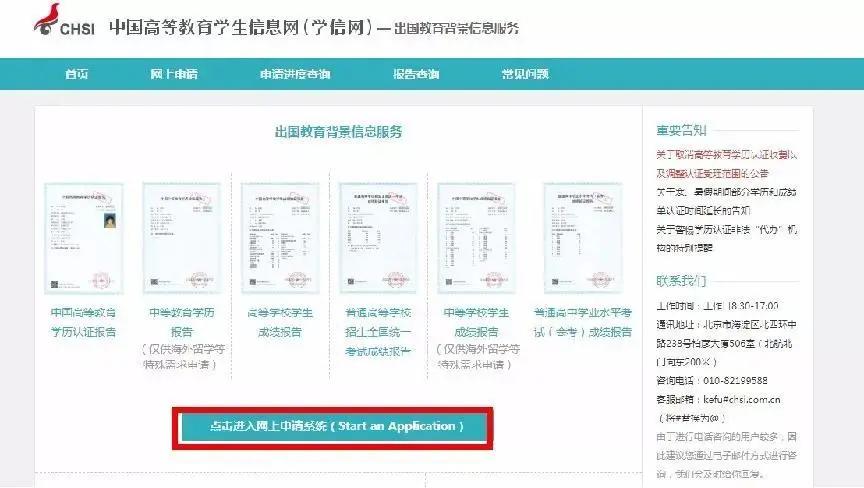The height and width of the screenshot is (488, 864).
Task: Open 普通高中学业水平考试成绩报告 sample thumbnail
Action: (583, 238)
